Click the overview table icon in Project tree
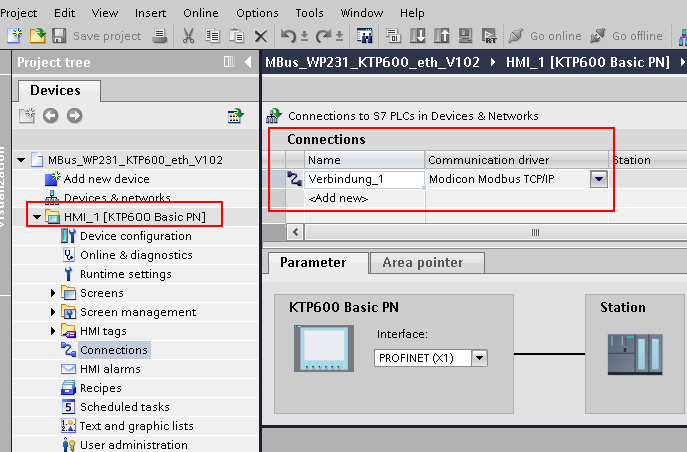Viewport: 687px width, 452px height. click(x=236, y=116)
